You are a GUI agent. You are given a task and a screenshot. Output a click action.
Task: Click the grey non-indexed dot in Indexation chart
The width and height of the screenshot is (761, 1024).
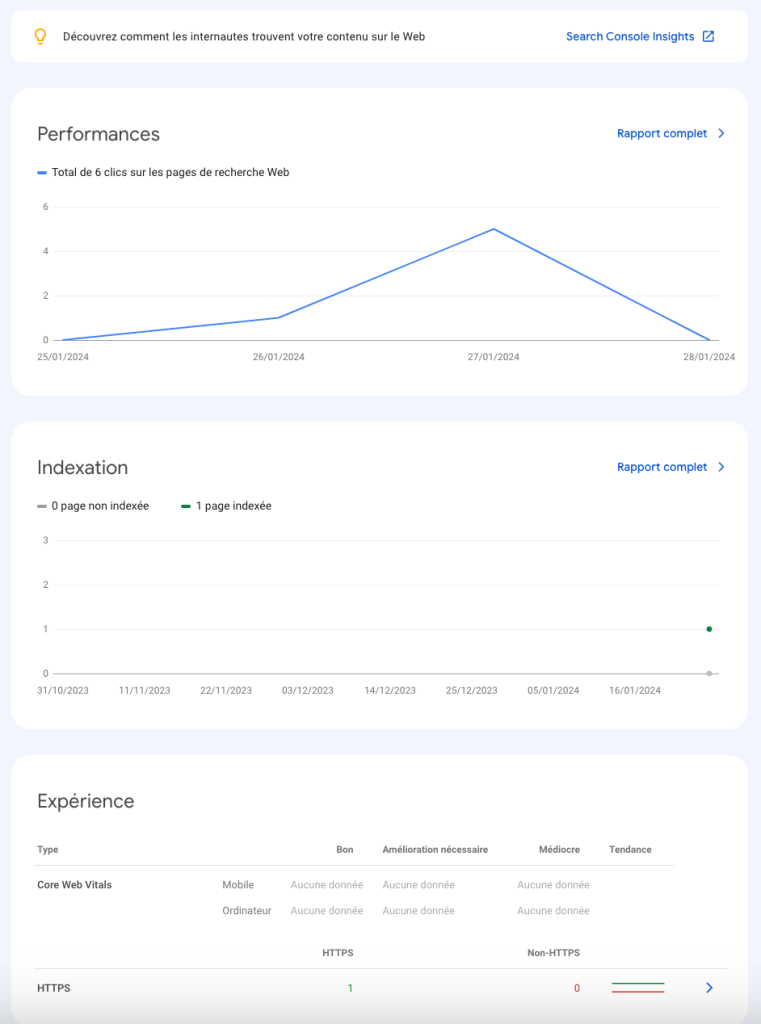[x=709, y=673]
